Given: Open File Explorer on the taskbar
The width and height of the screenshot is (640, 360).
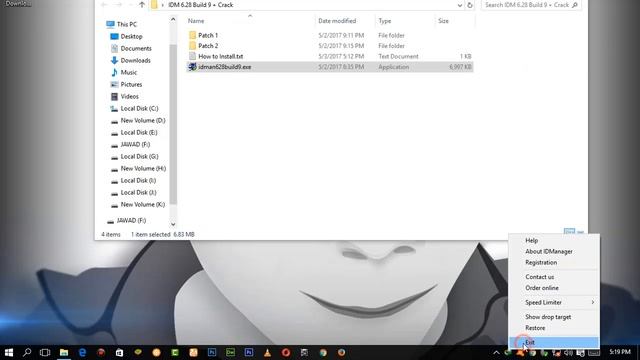Looking at the screenshot, I should 64,352.
